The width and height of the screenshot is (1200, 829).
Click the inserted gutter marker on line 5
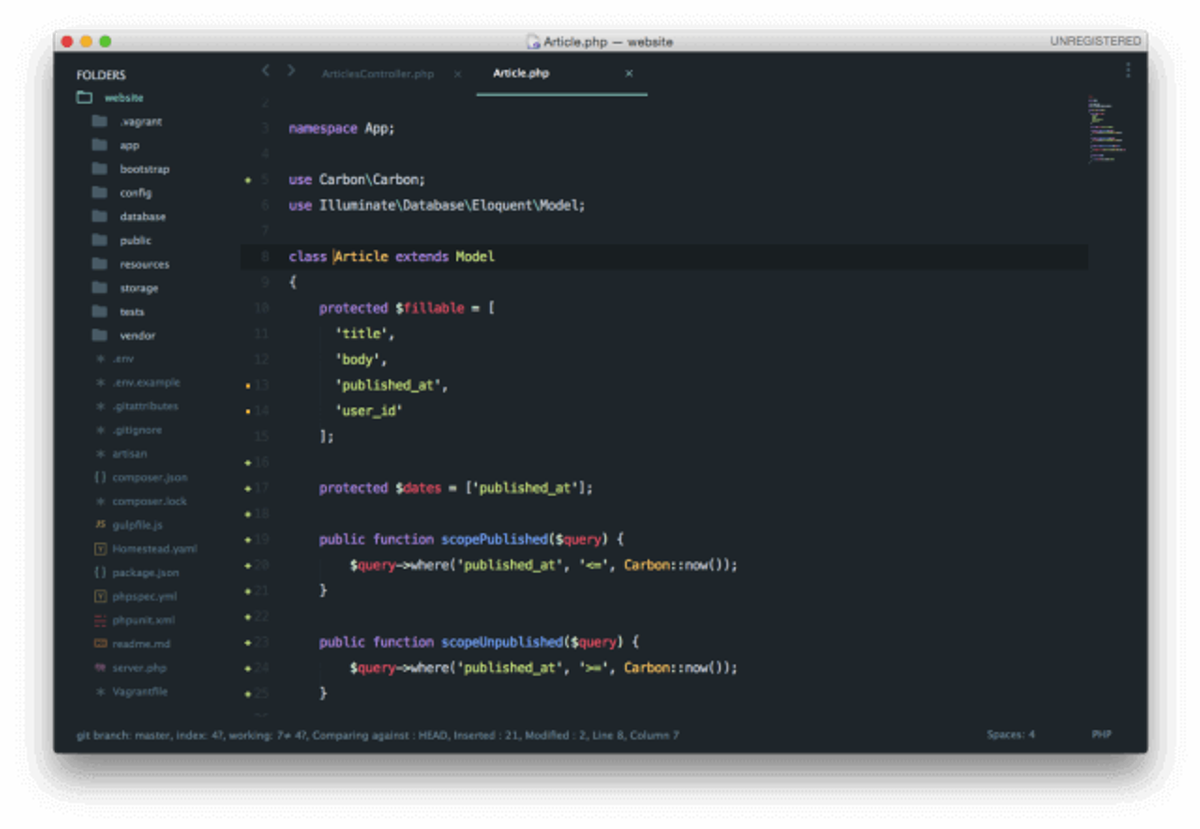(248, 180)
